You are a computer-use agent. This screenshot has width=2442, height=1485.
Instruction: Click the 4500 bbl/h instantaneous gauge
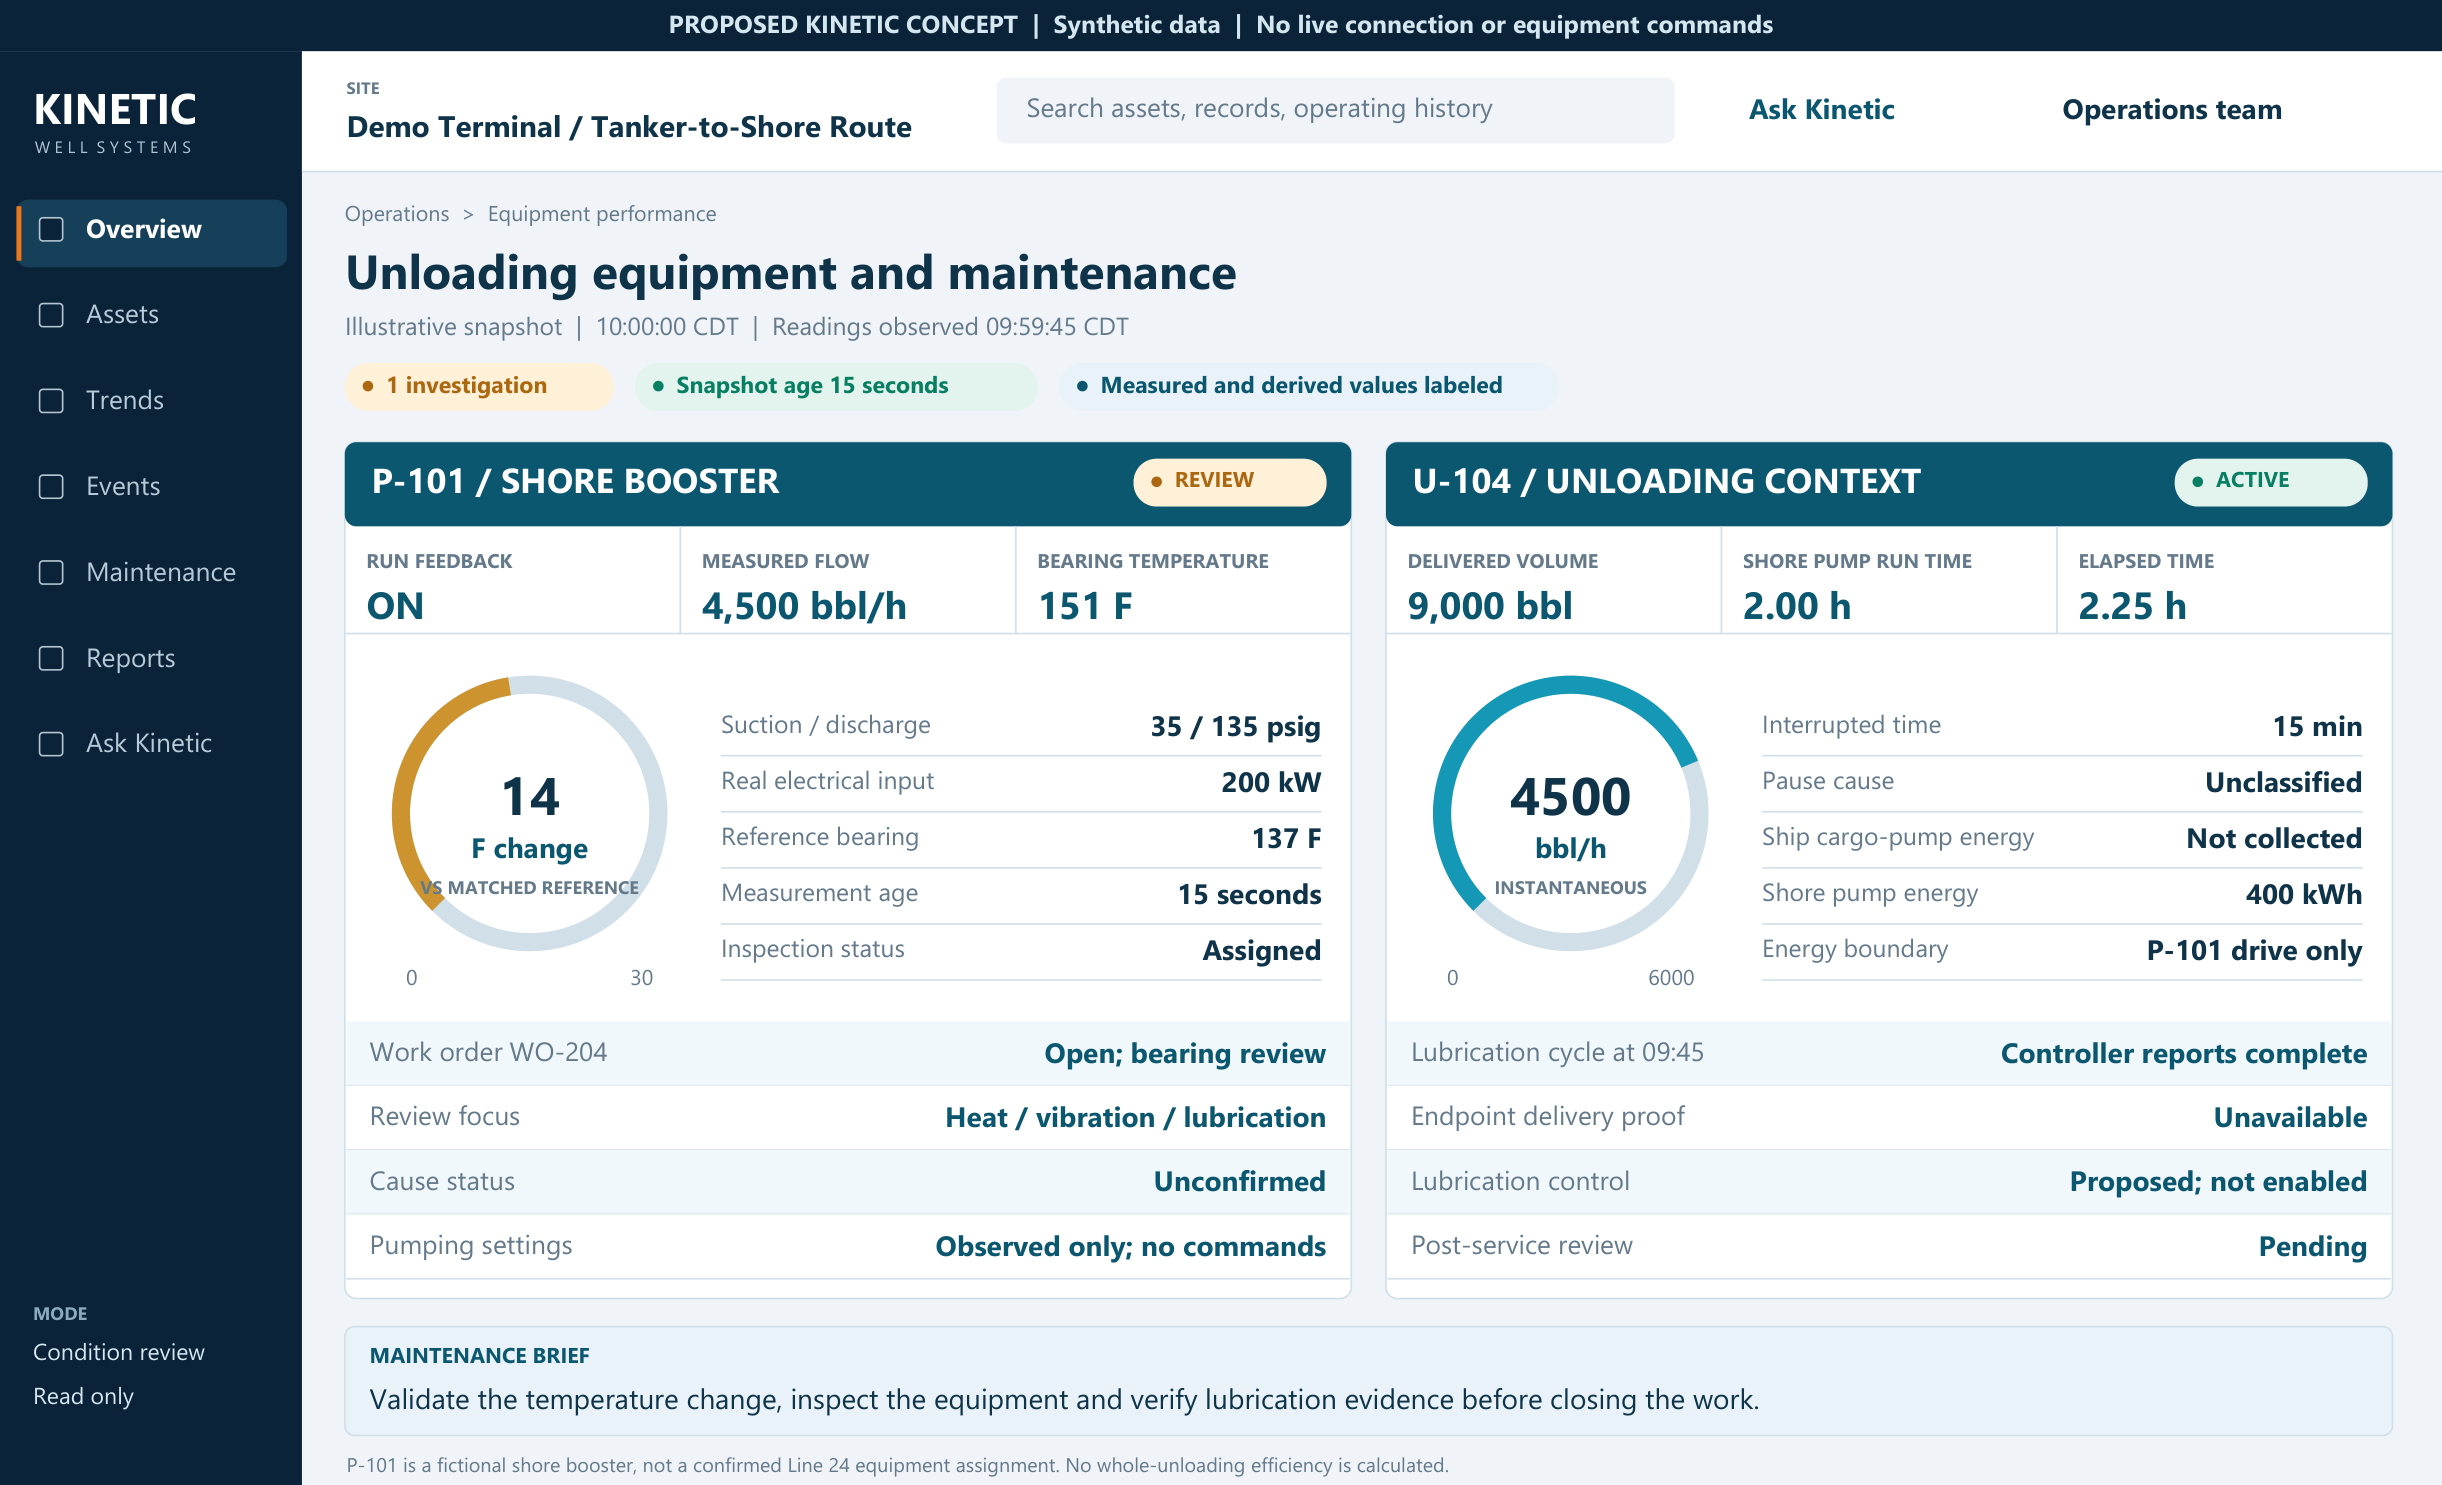pos(1570,813)
